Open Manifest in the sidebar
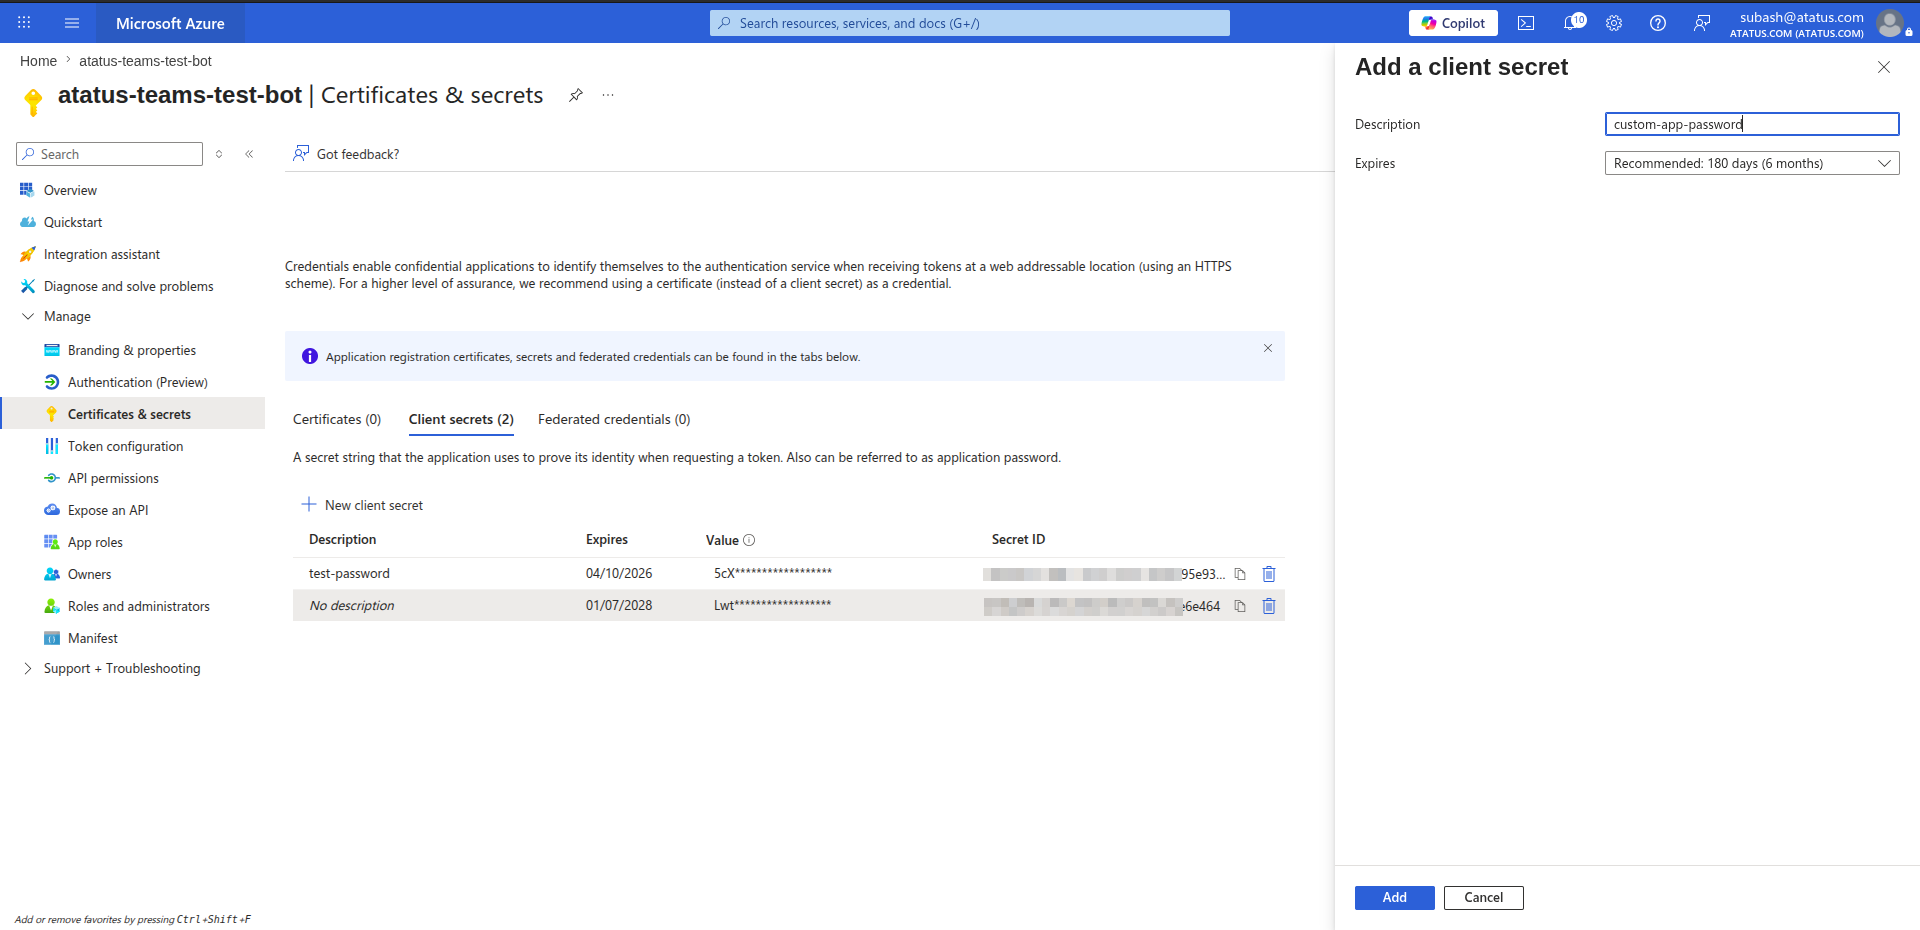Screen dimensions: 1920x930 [93, 638]
